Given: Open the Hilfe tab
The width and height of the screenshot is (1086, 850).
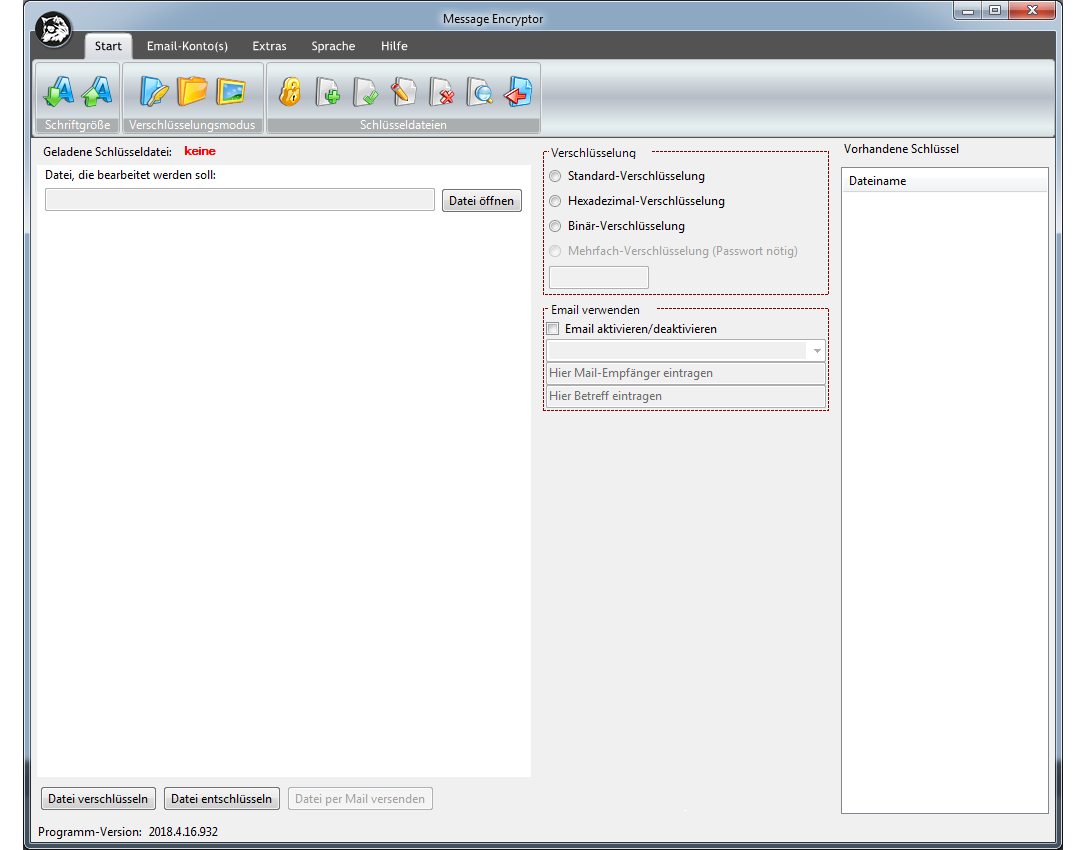Looking at the screenshot, I should point(394,46).
